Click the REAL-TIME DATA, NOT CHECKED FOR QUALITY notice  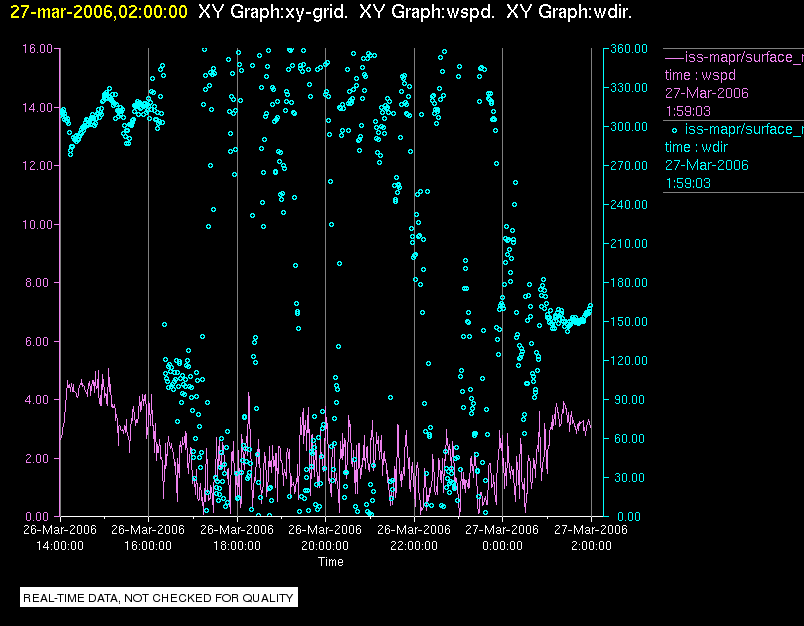click(x=158, y=597)
